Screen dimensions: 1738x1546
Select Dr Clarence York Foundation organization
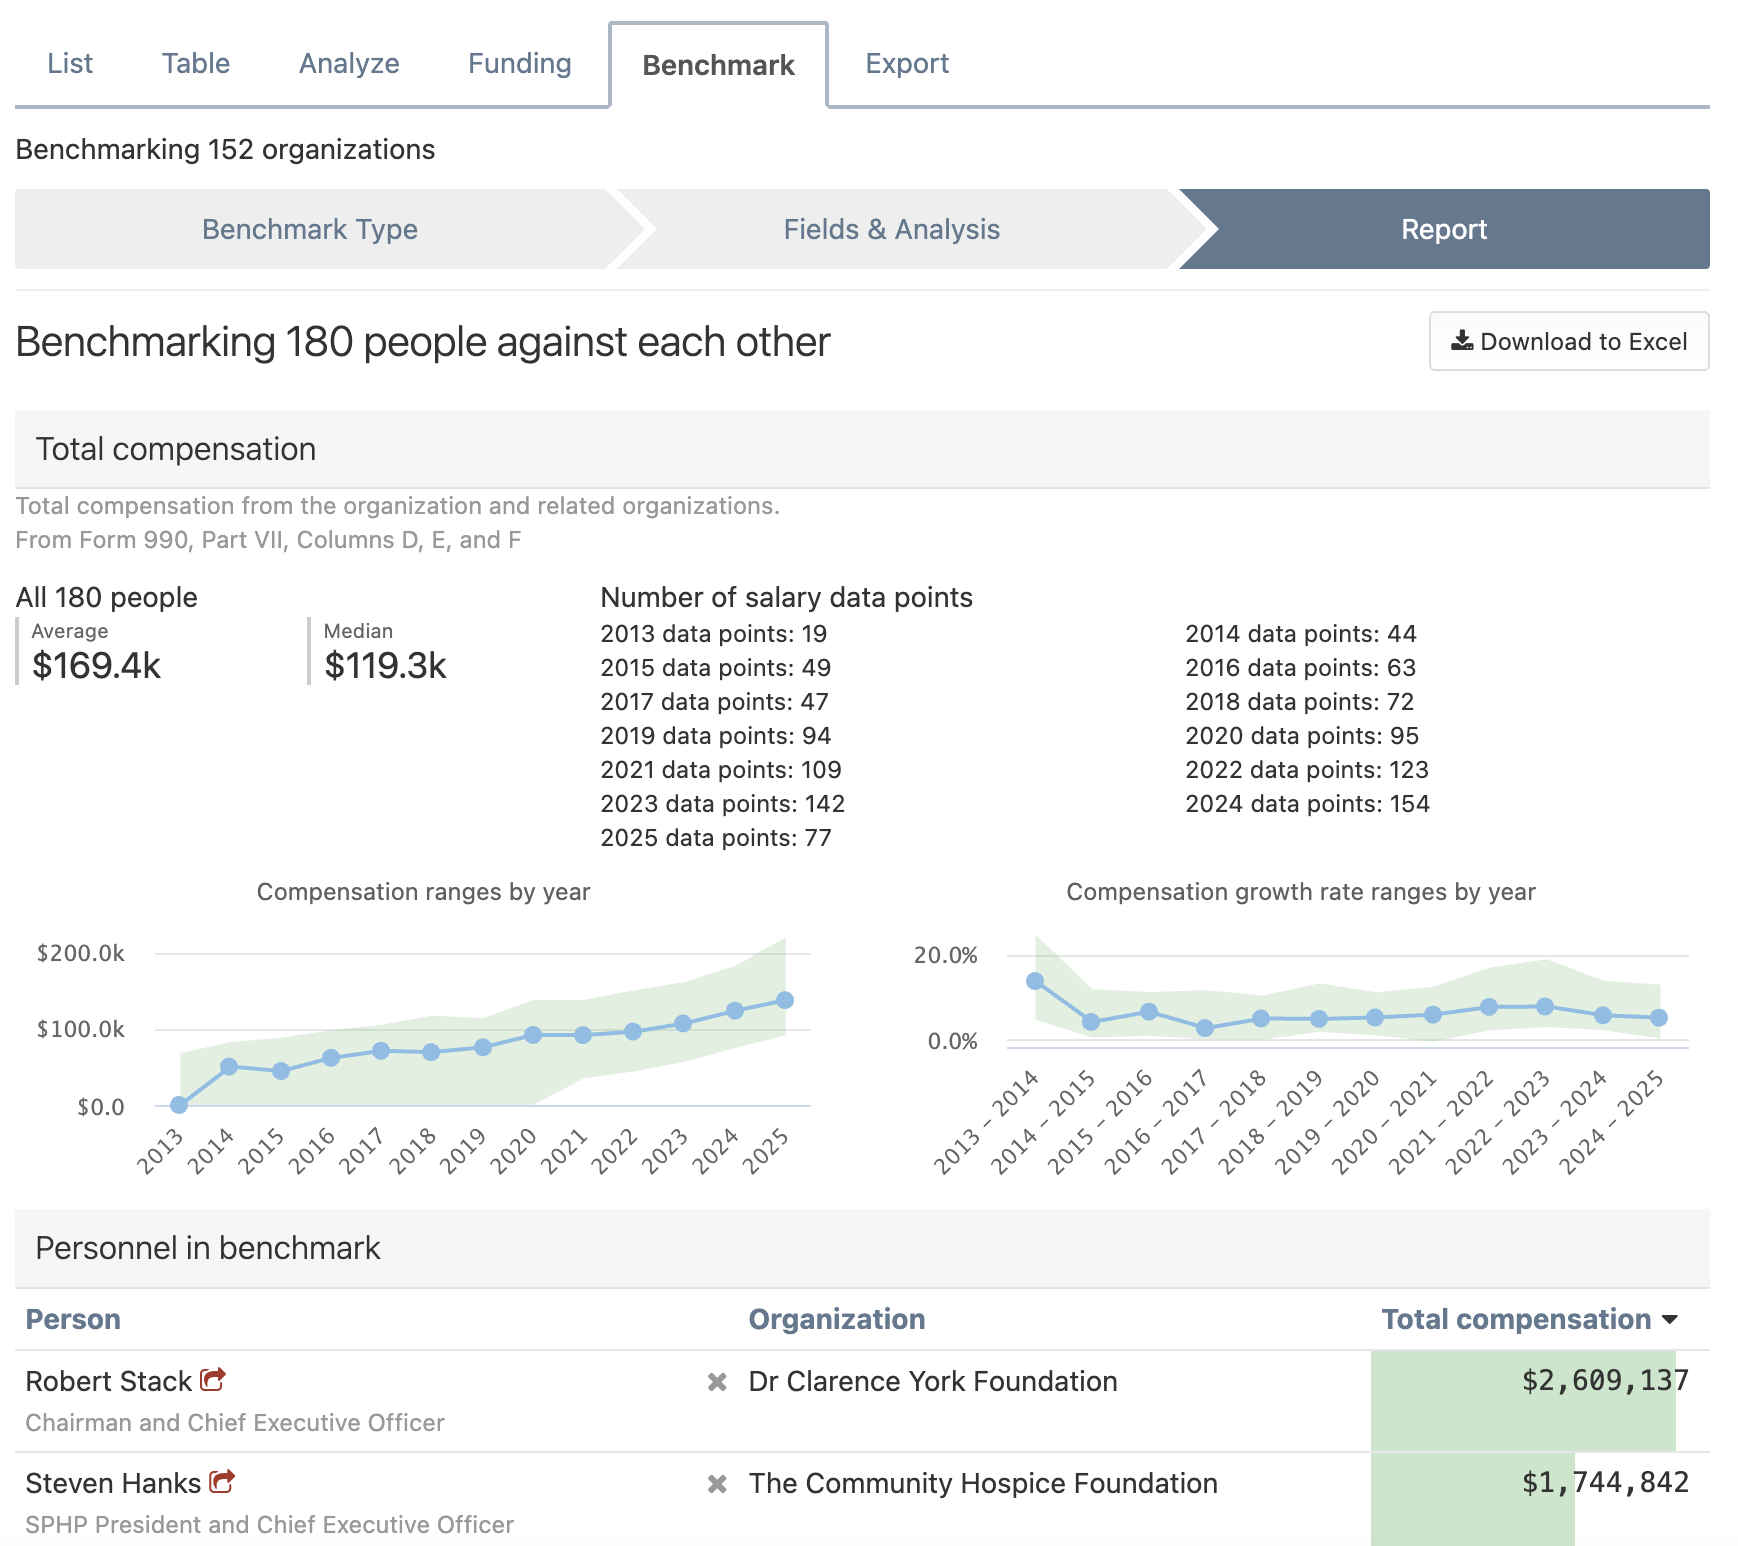point(933,1381)
